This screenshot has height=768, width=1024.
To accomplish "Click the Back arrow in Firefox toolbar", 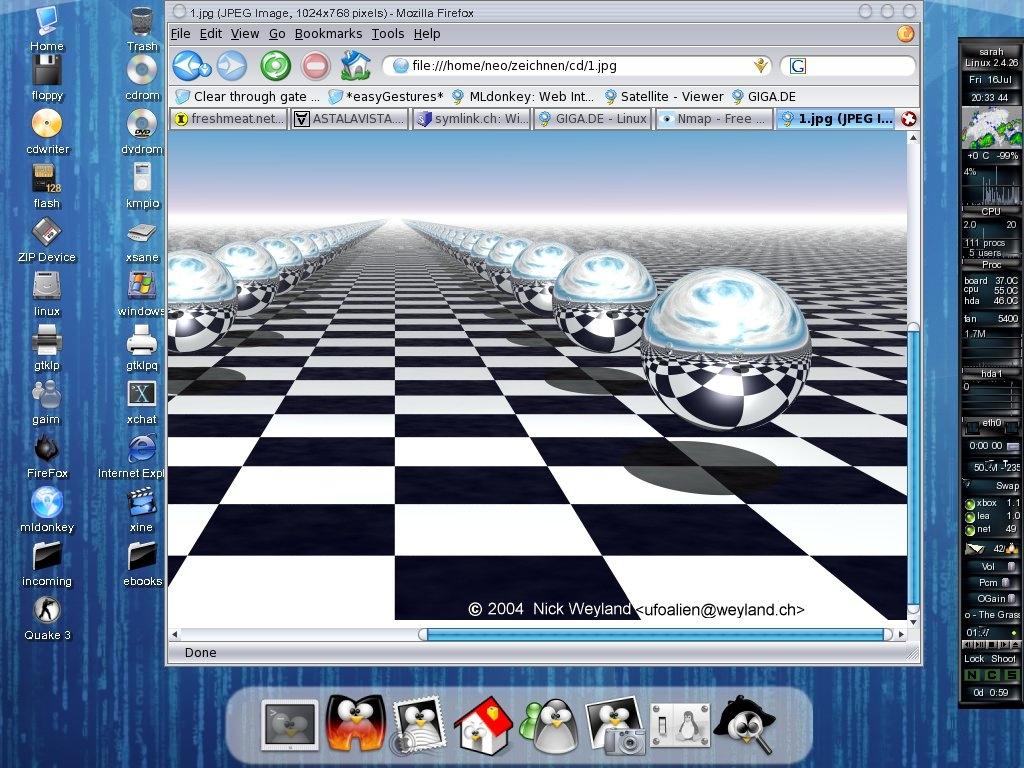I will (187, 66).
